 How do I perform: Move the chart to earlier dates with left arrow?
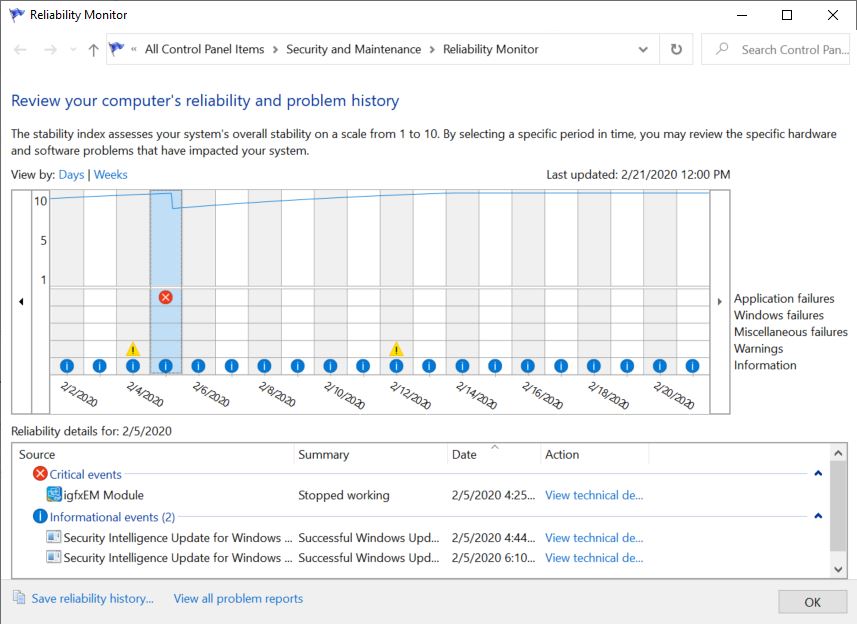[x=21, y=302]
